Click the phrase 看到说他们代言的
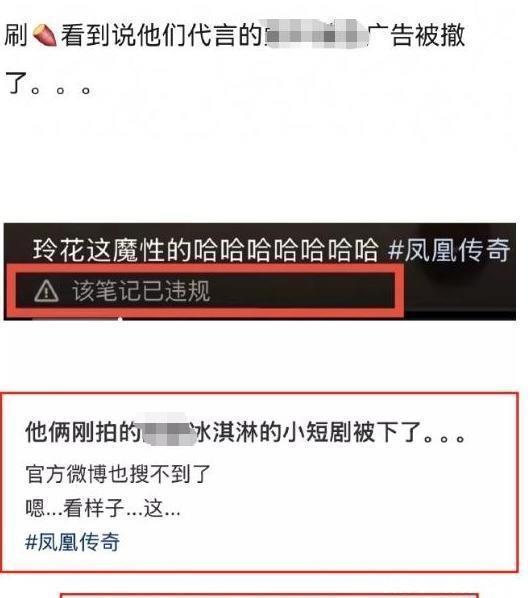Viewport: 530px width, 598px height. click(x=162, y=35)
